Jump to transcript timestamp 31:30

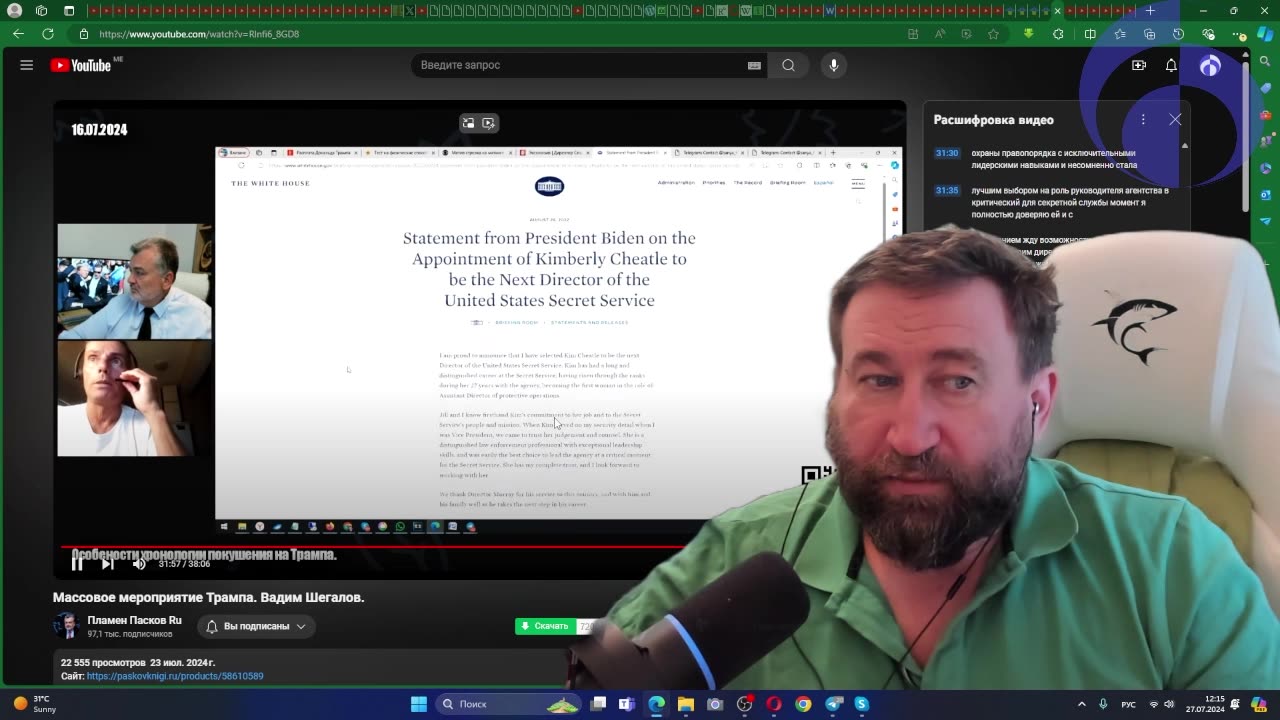947,153
